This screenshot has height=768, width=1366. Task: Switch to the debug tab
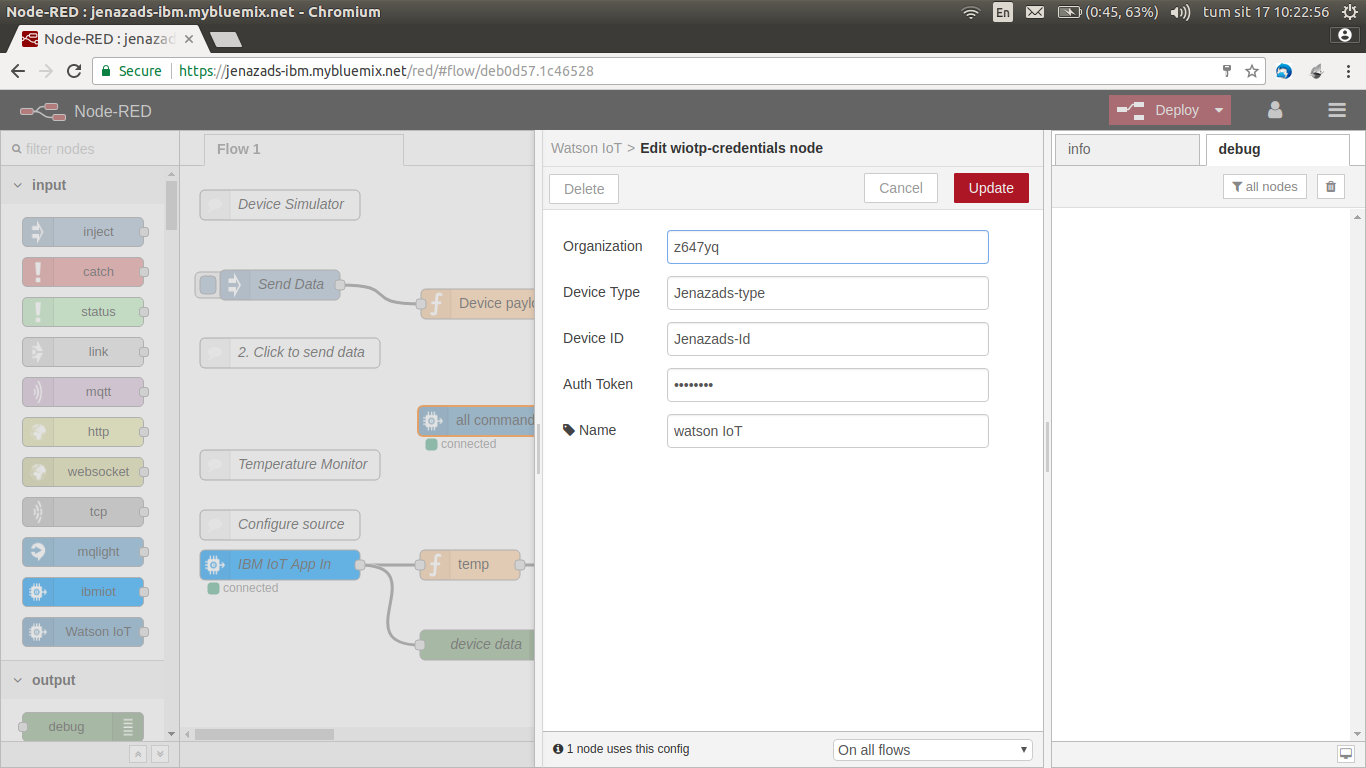(1277, 149)
